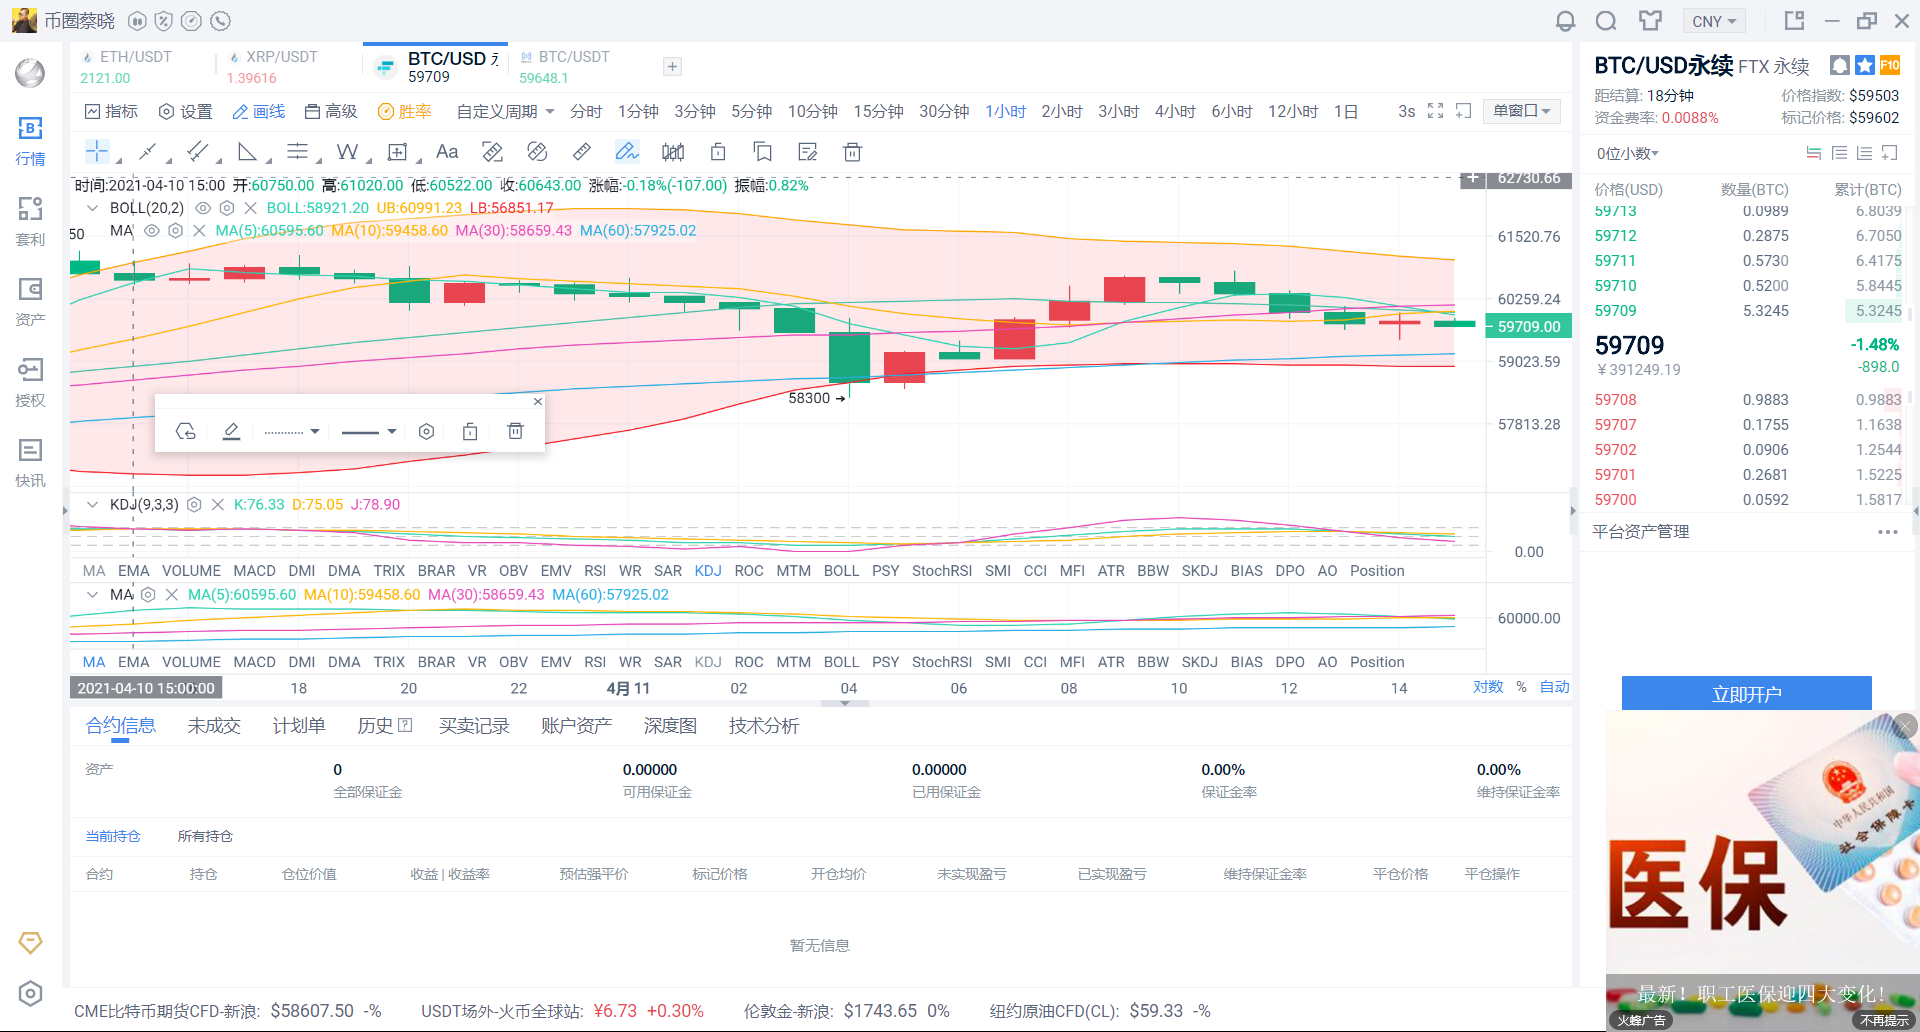Open settings gear in floating drawing toolbar
Image resolution: width=1920 pixels, height=1032 pixels.
coord(426,431)
